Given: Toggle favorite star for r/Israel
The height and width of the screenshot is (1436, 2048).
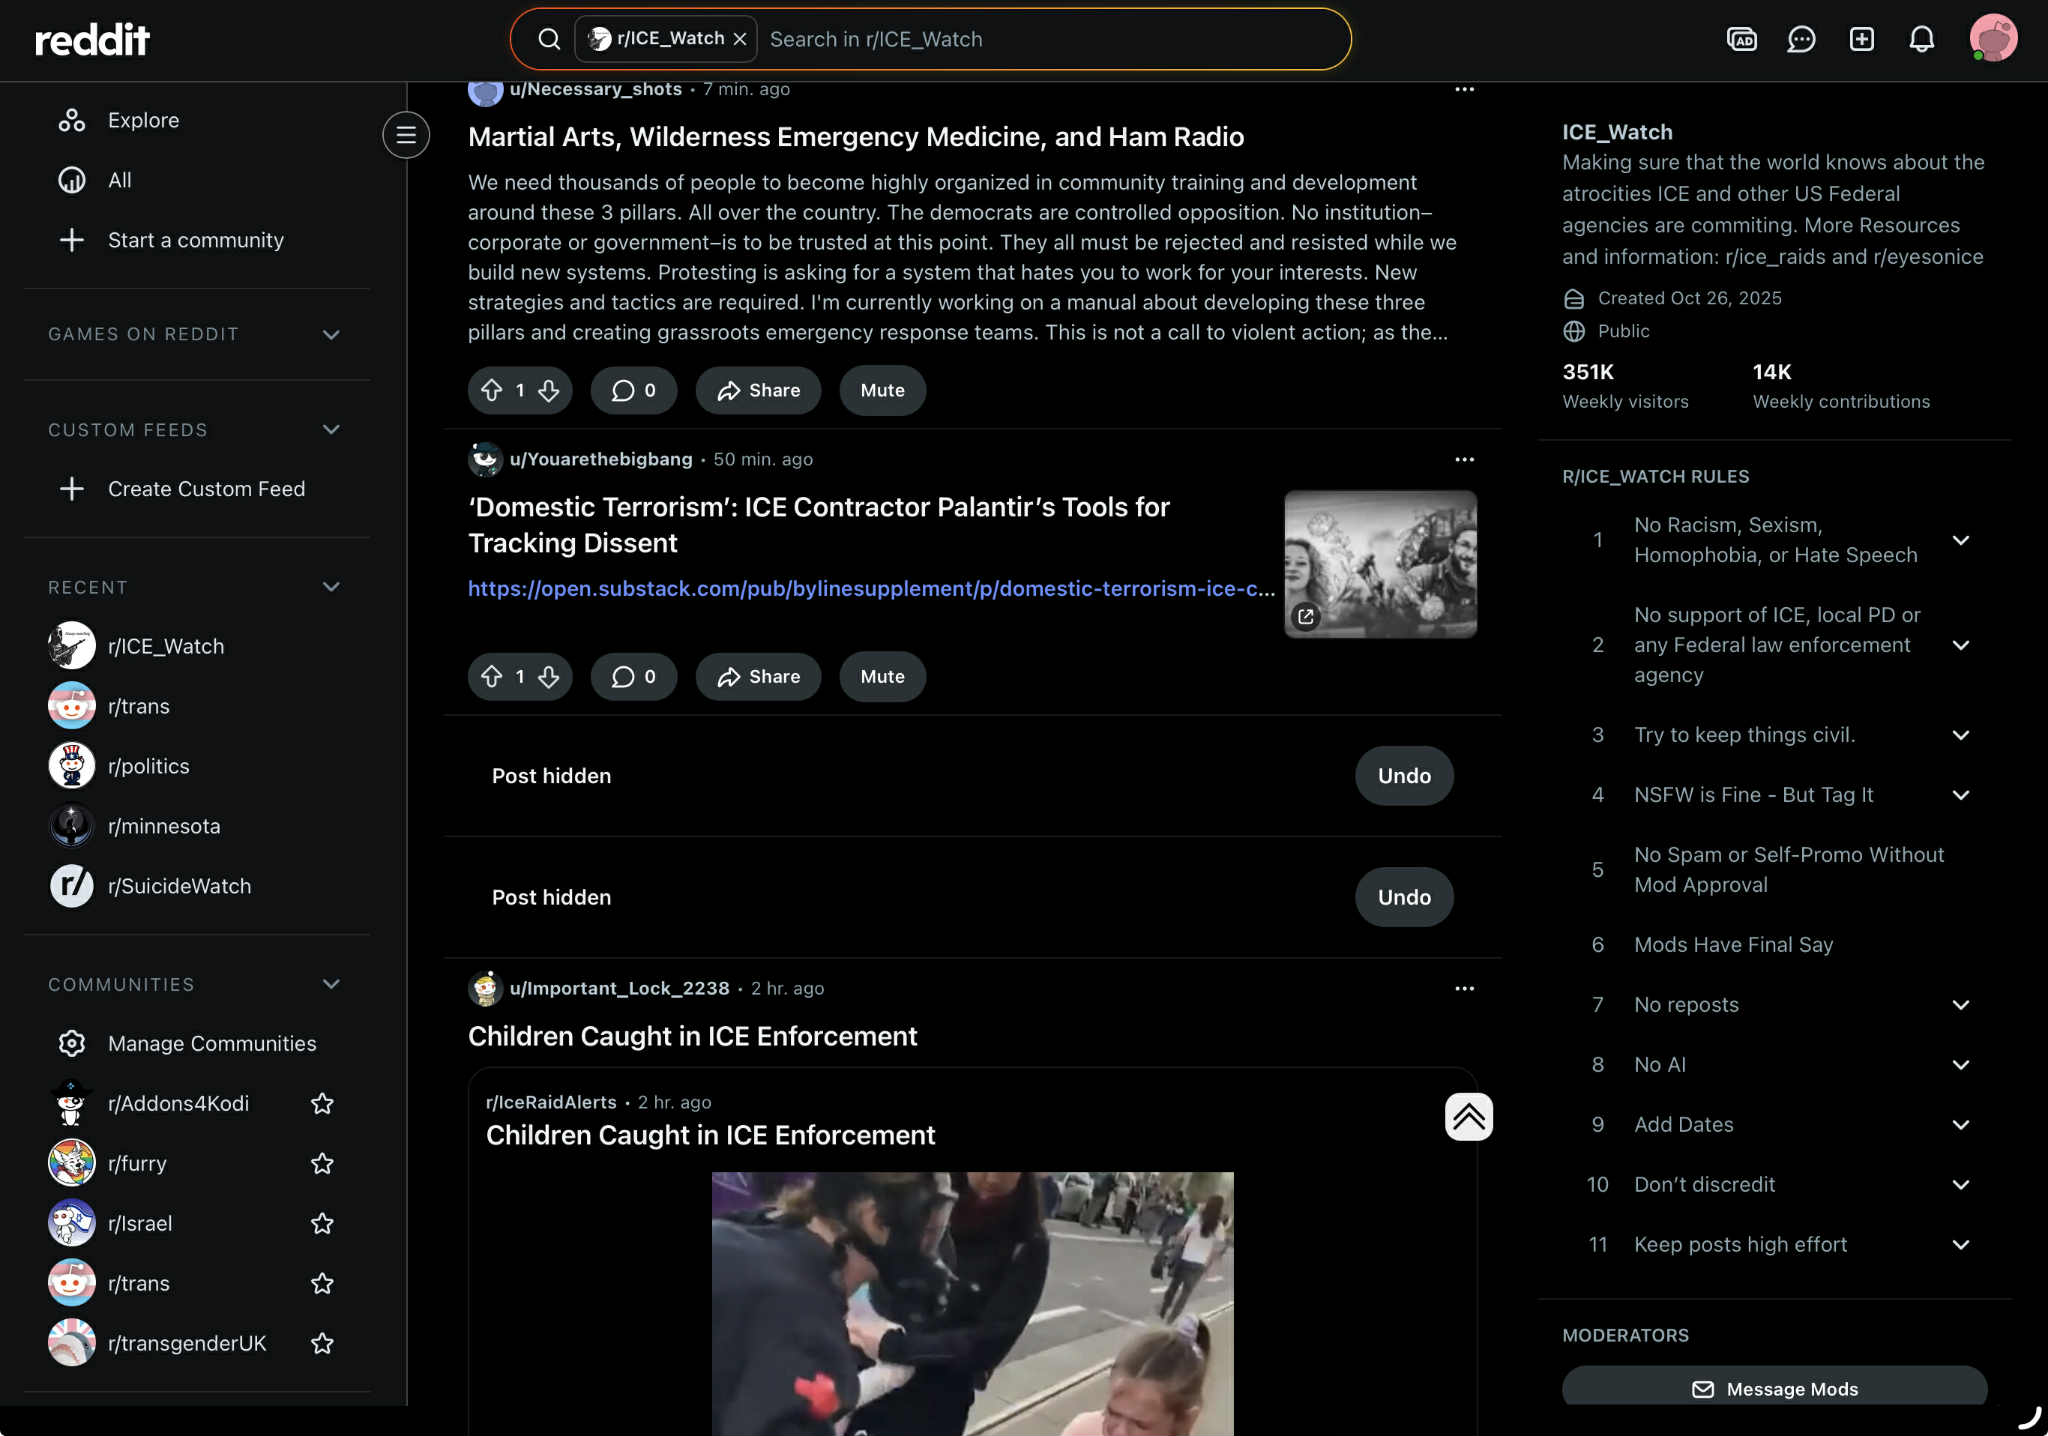Looking at the screenshot, I should [x=322, y=1223].
